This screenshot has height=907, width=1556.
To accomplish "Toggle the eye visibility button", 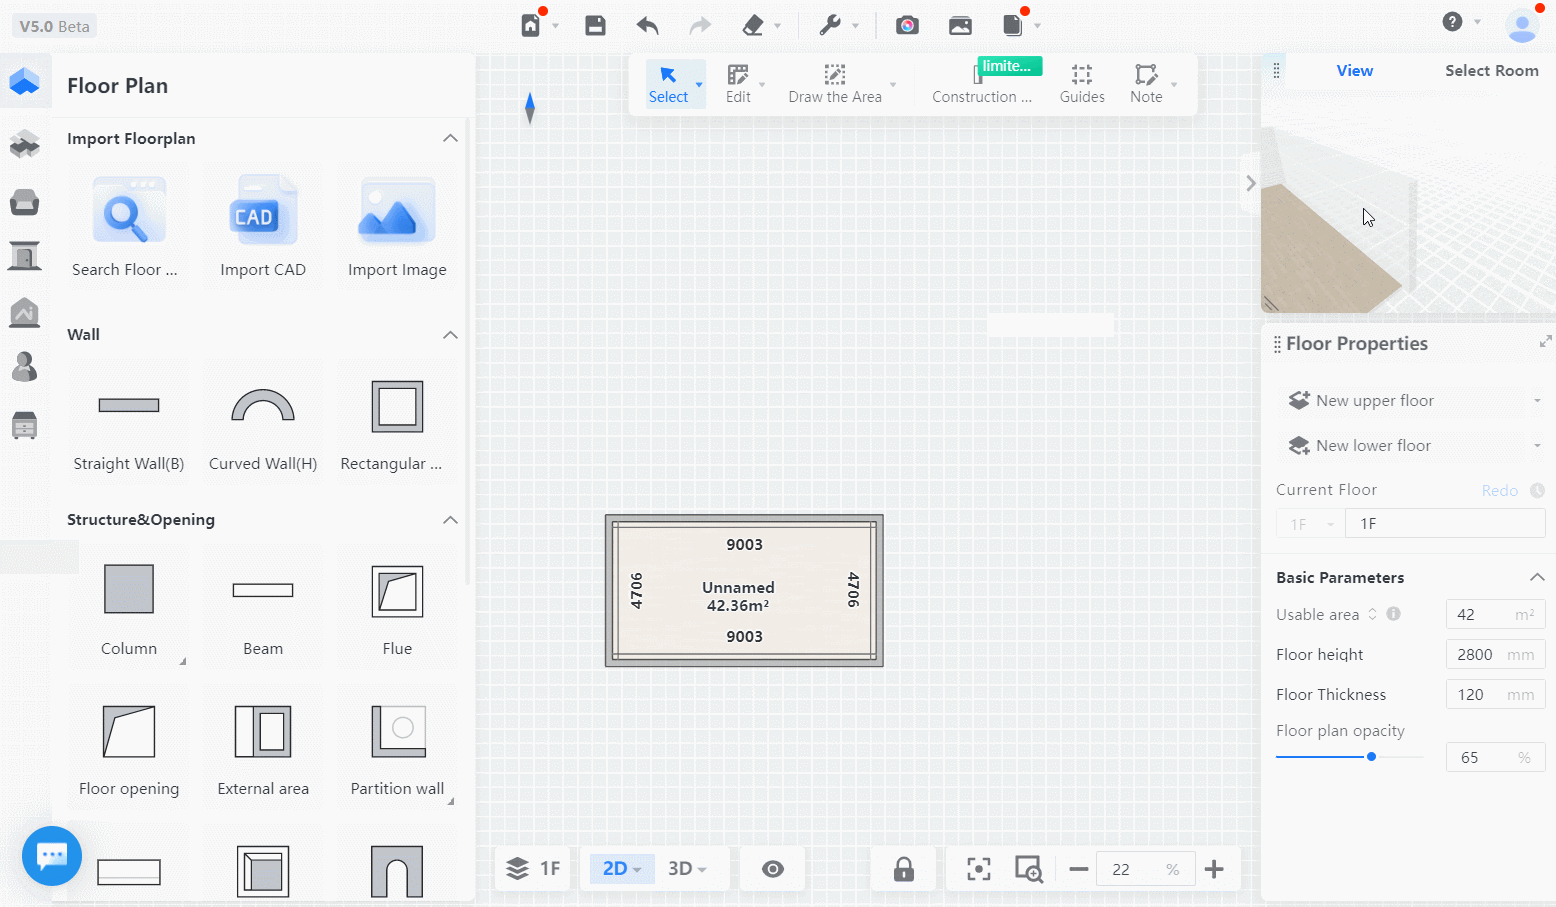I will coord(773,869).
